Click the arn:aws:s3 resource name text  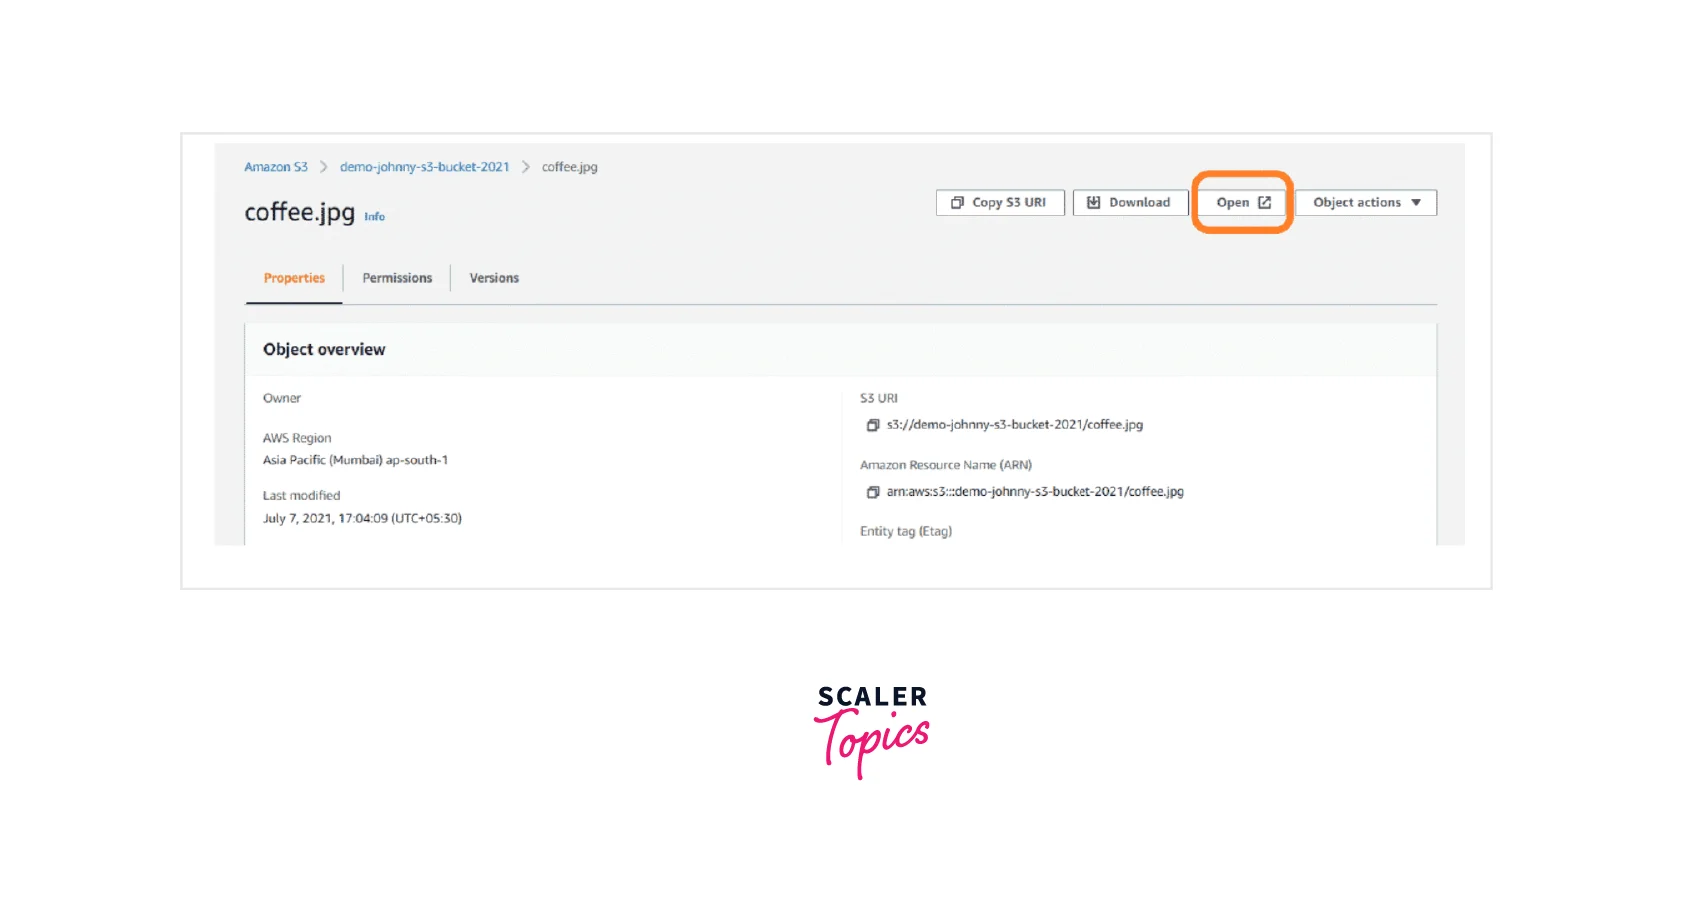1034,492
